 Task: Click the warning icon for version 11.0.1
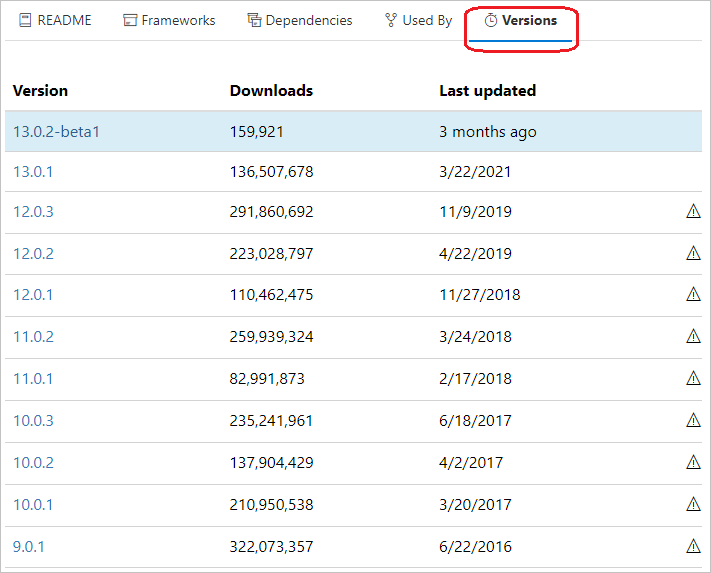(693, 378)
